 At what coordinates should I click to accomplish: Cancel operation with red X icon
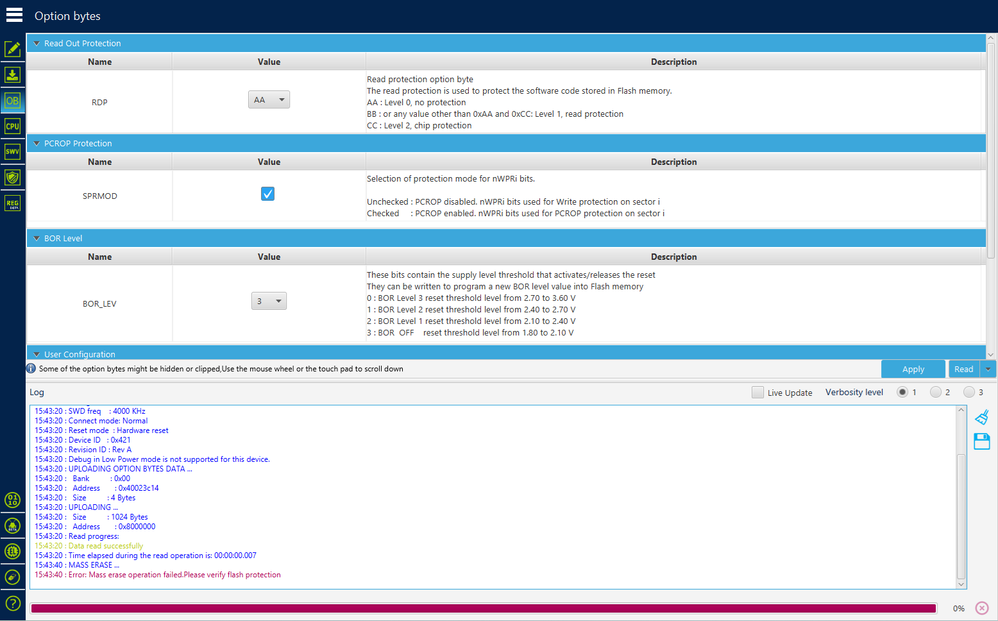(981, 608)
